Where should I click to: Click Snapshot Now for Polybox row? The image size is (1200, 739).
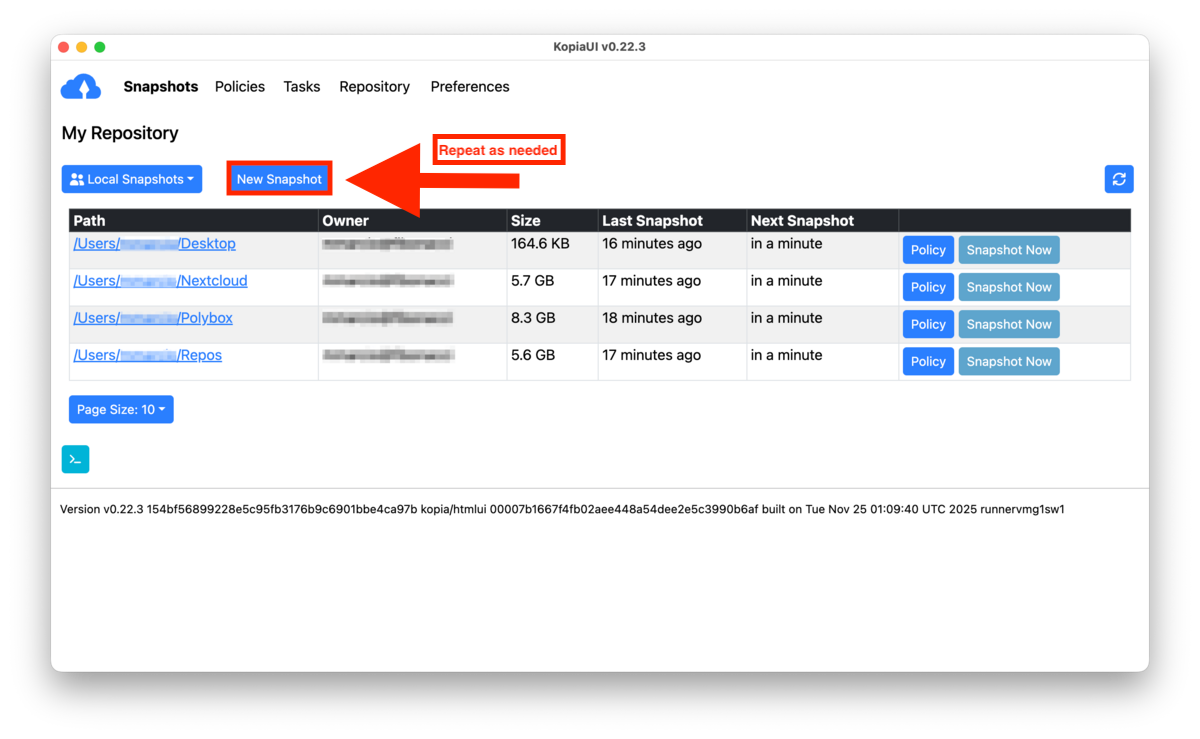[x=1009, y=324]
